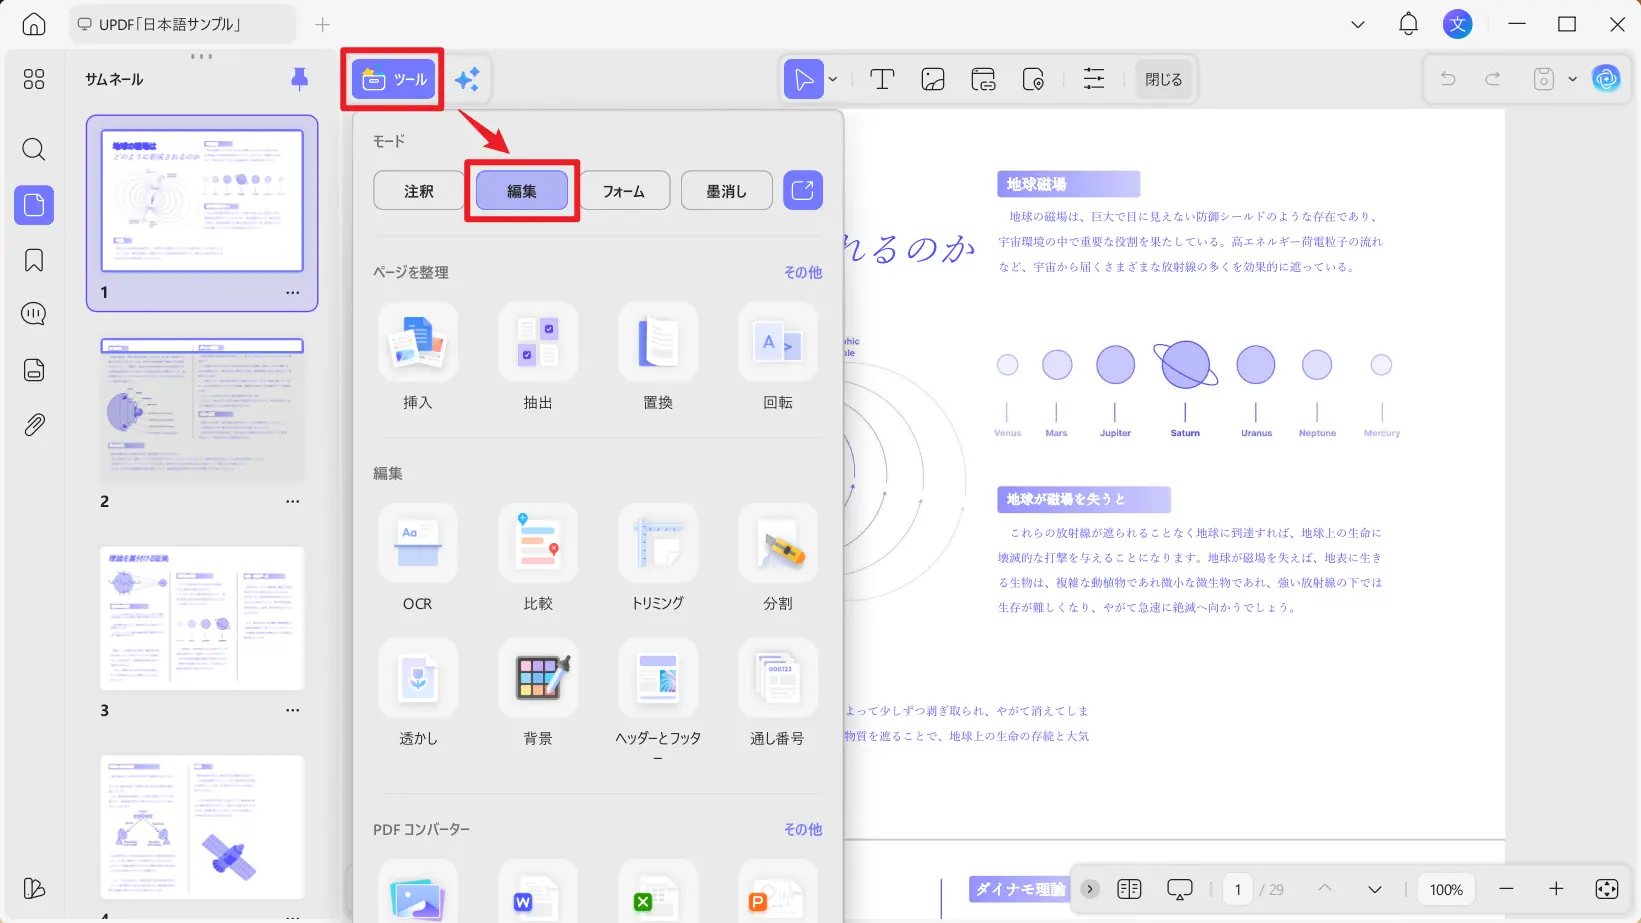Open options menu for page 3 thumbnail
Image resolution: width=1641 pixels, height=923 pixels.
[293, 710]
